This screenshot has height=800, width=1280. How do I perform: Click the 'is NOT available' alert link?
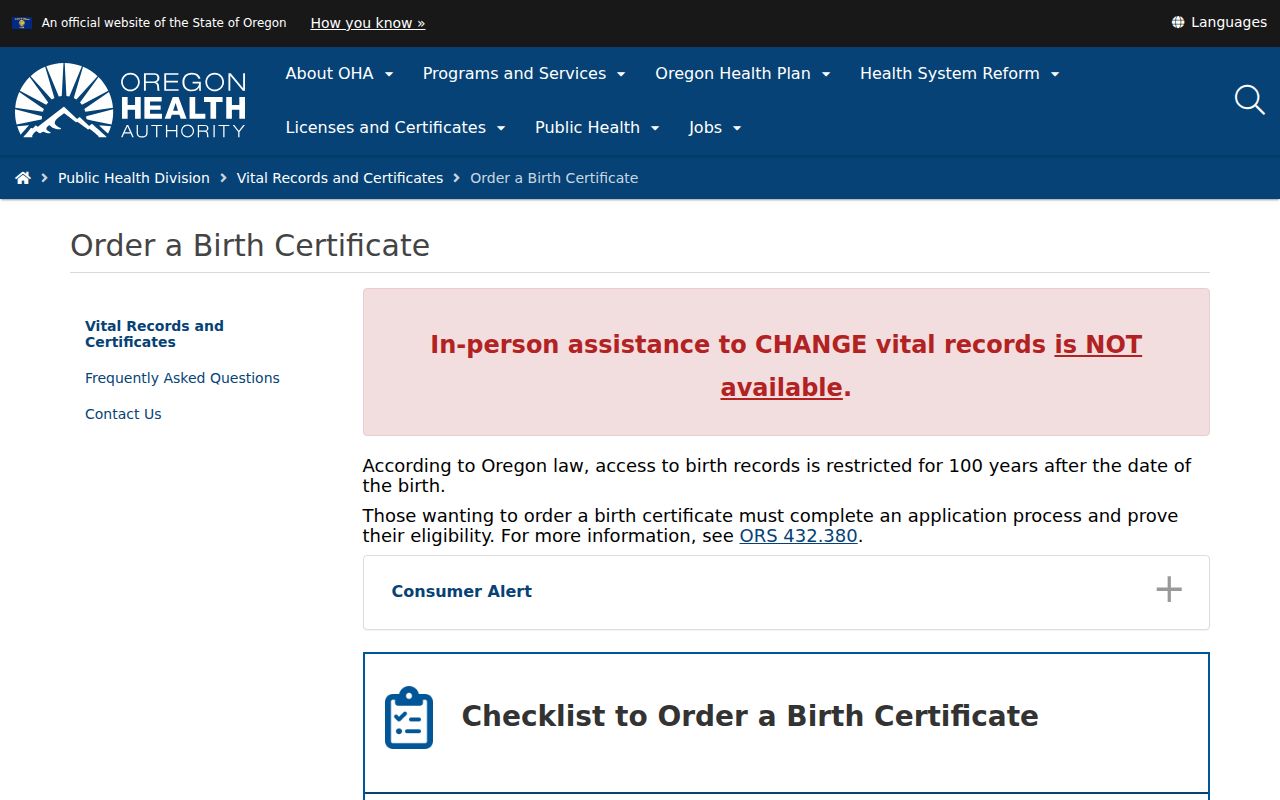pos(931,366)
